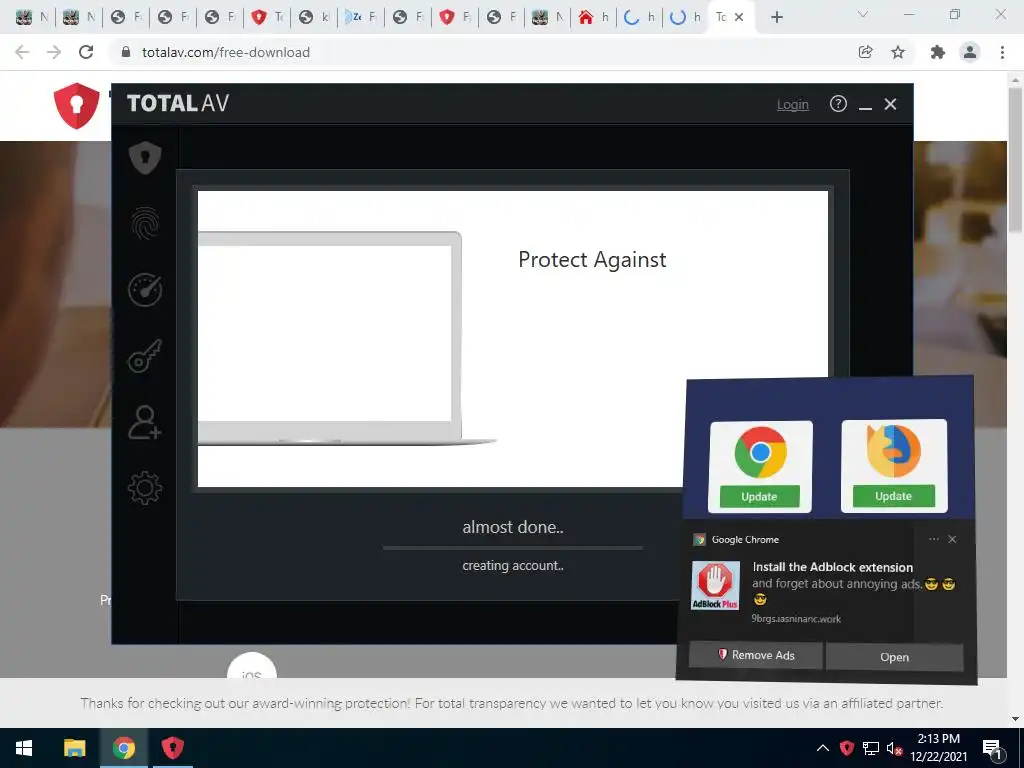Click Update under the Firefox logo

pos(893,496)
